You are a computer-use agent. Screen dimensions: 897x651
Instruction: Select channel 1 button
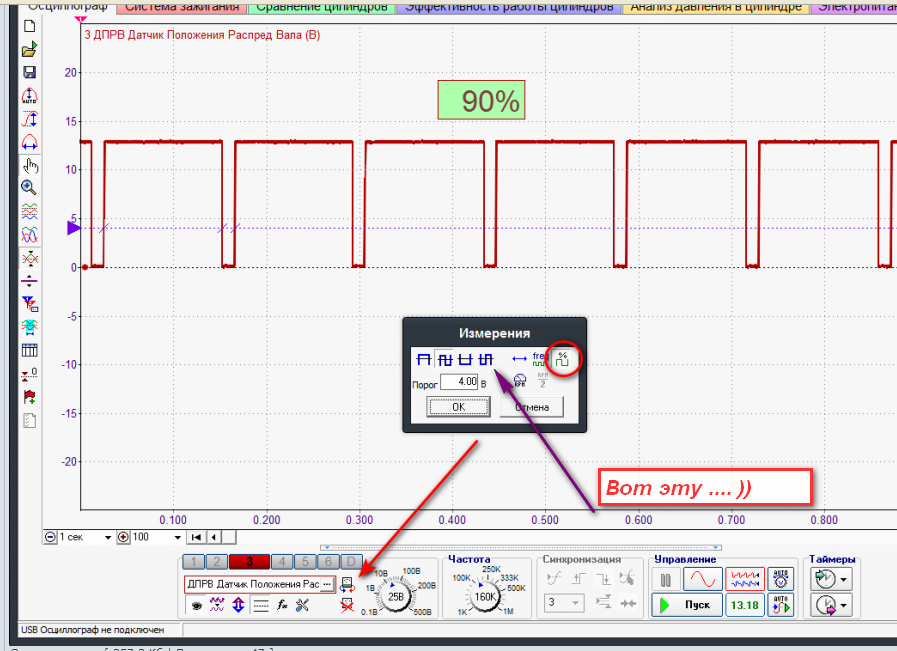194,562
